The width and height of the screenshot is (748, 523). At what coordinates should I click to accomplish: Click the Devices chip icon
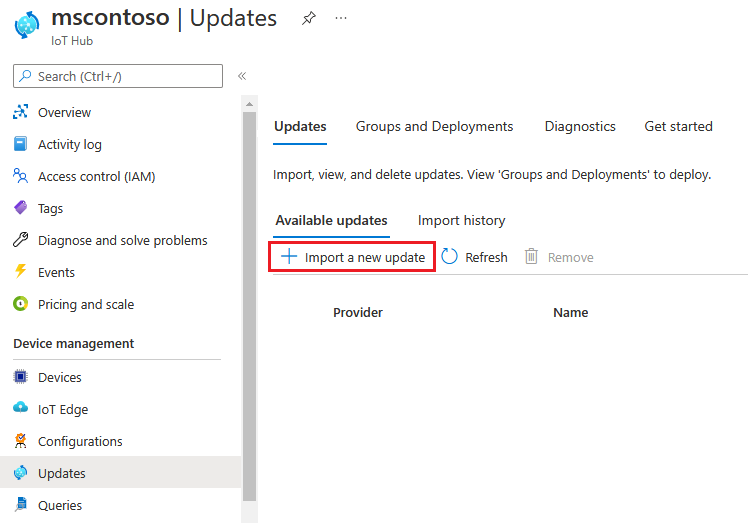pyautogui.click(x=20, y=378)
